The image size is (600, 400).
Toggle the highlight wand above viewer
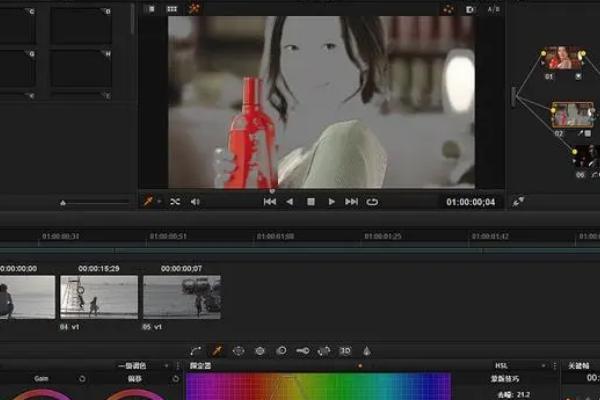tap(194, 8)
